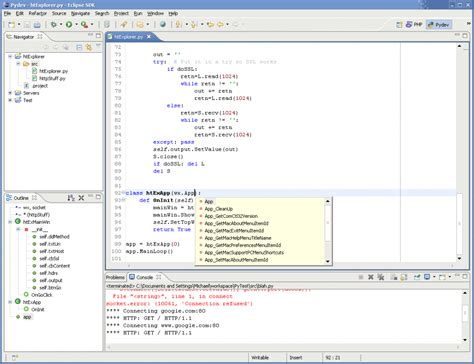Launch Debug with the bug icon
Image resolution: width=474 pixels, height=364 pixels.
coord(53,25)
